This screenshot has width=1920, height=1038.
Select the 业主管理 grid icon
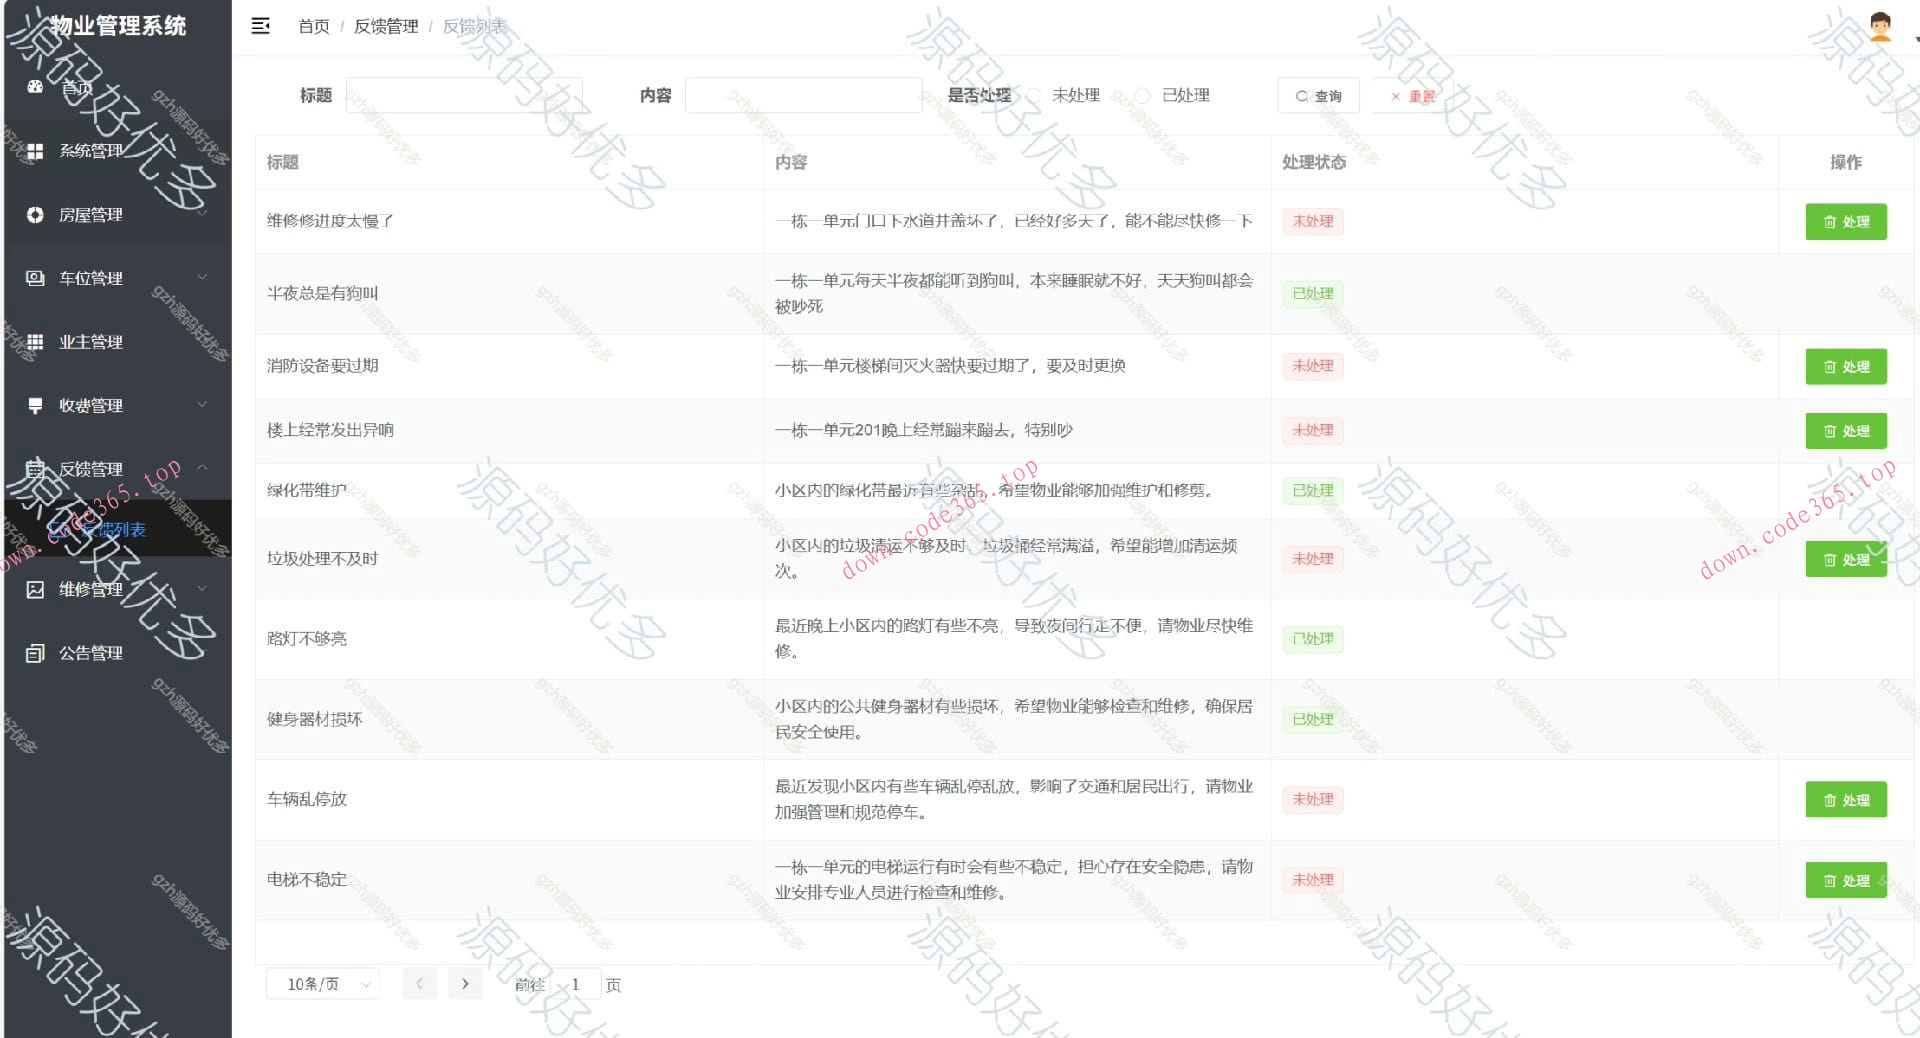pyautogui.click(x=36, y=342)
